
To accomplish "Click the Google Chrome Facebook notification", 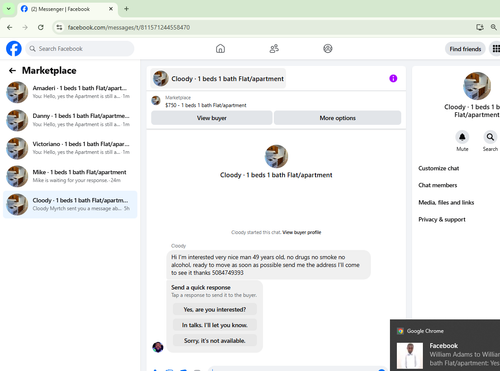I will coord(445,345).
